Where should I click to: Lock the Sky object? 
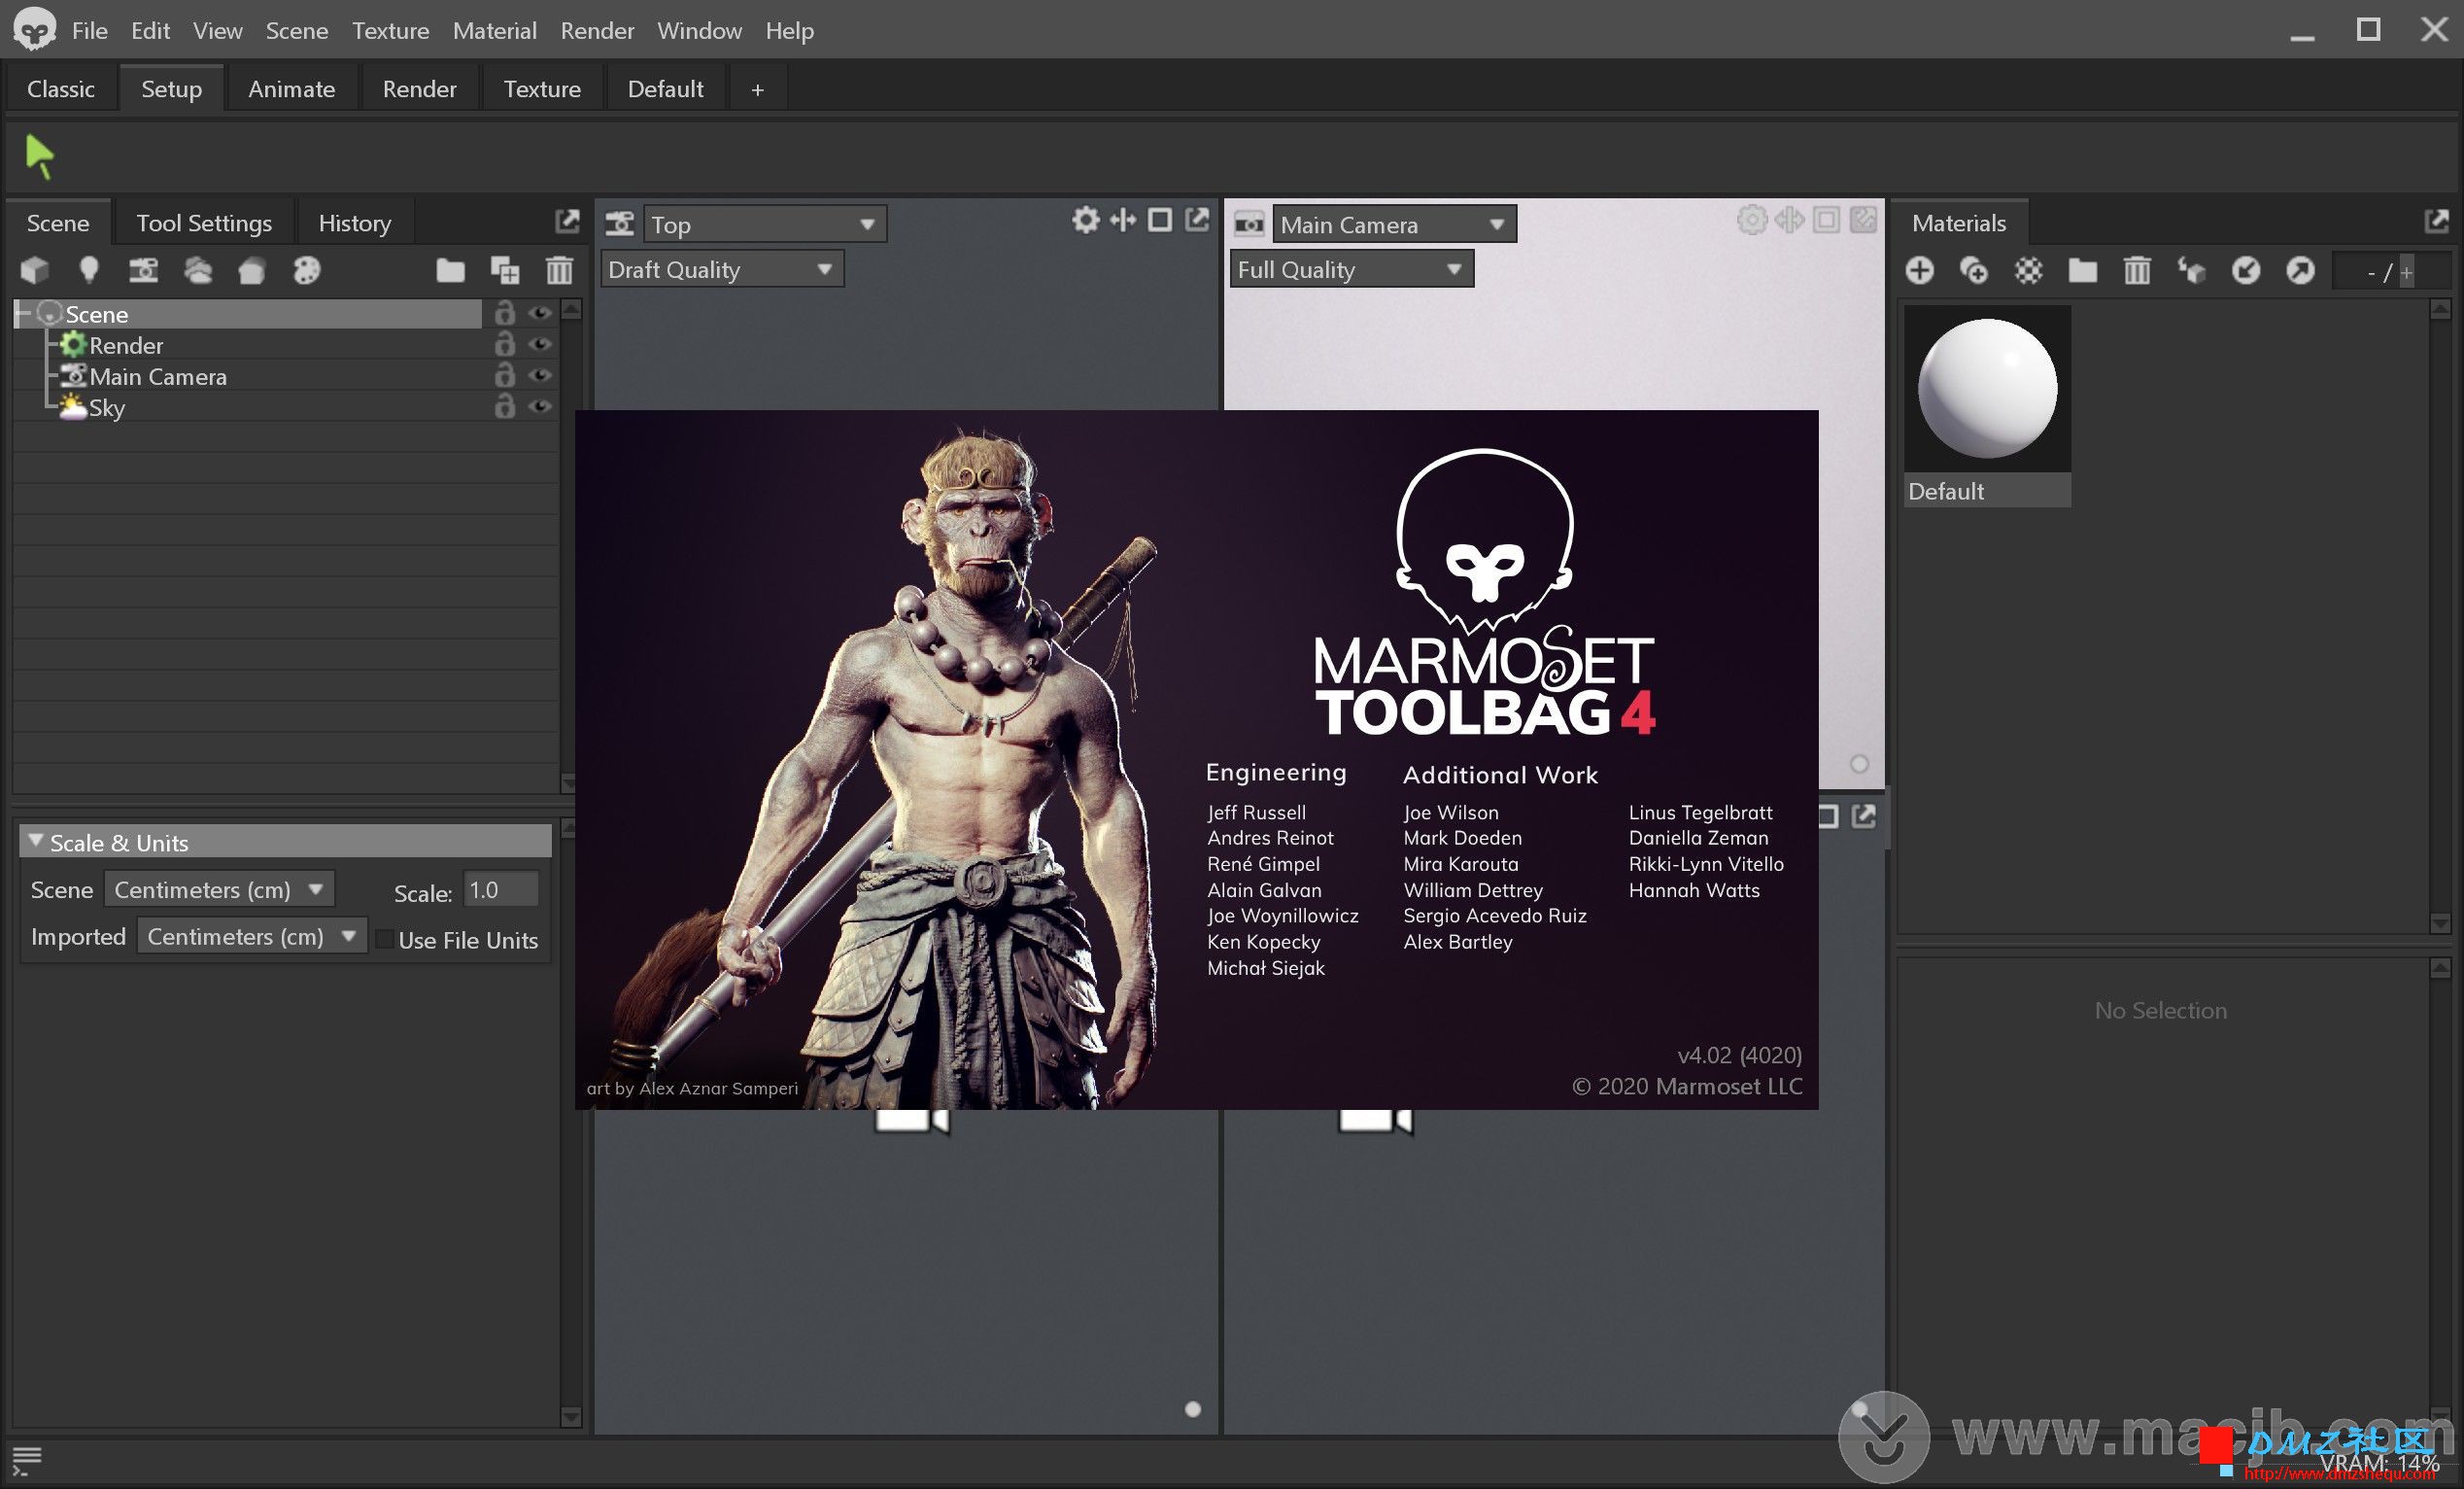504,406
